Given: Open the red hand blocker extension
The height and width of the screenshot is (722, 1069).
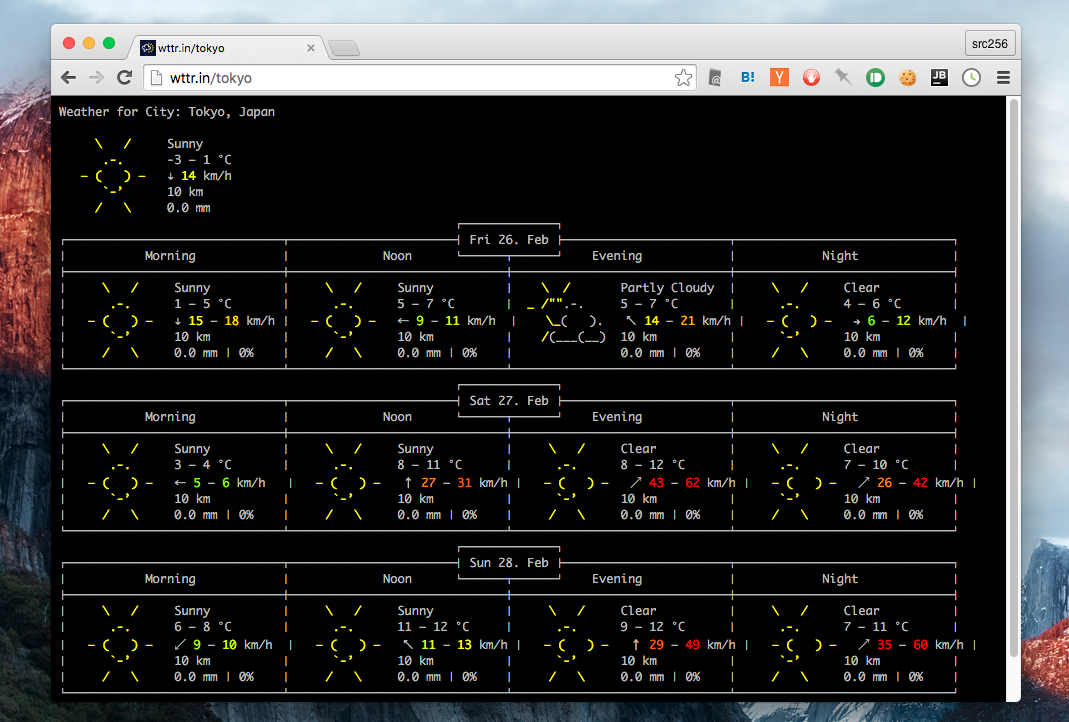Looking at the screenshot, I should coord(811,77).
